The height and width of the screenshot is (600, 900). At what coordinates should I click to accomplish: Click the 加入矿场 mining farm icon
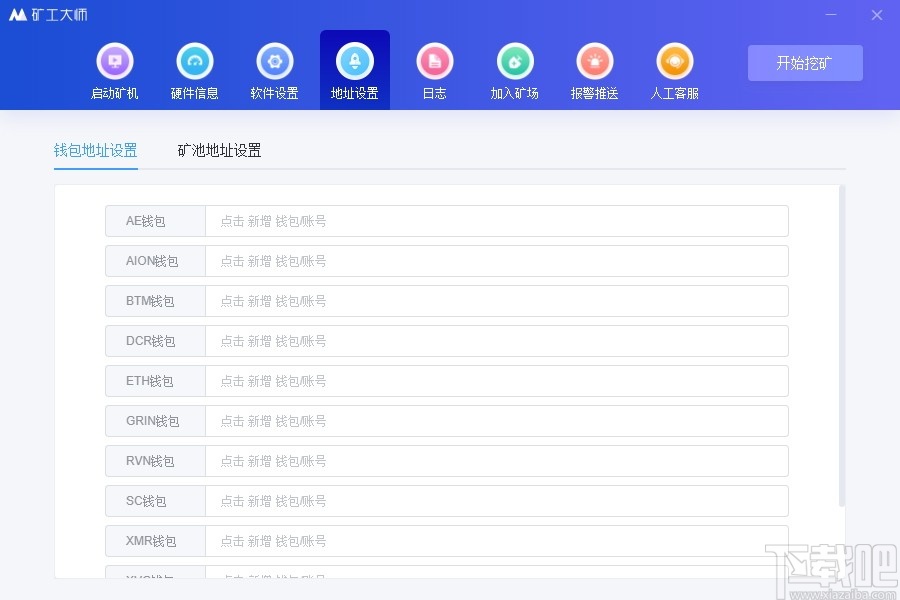coord(514,70)
